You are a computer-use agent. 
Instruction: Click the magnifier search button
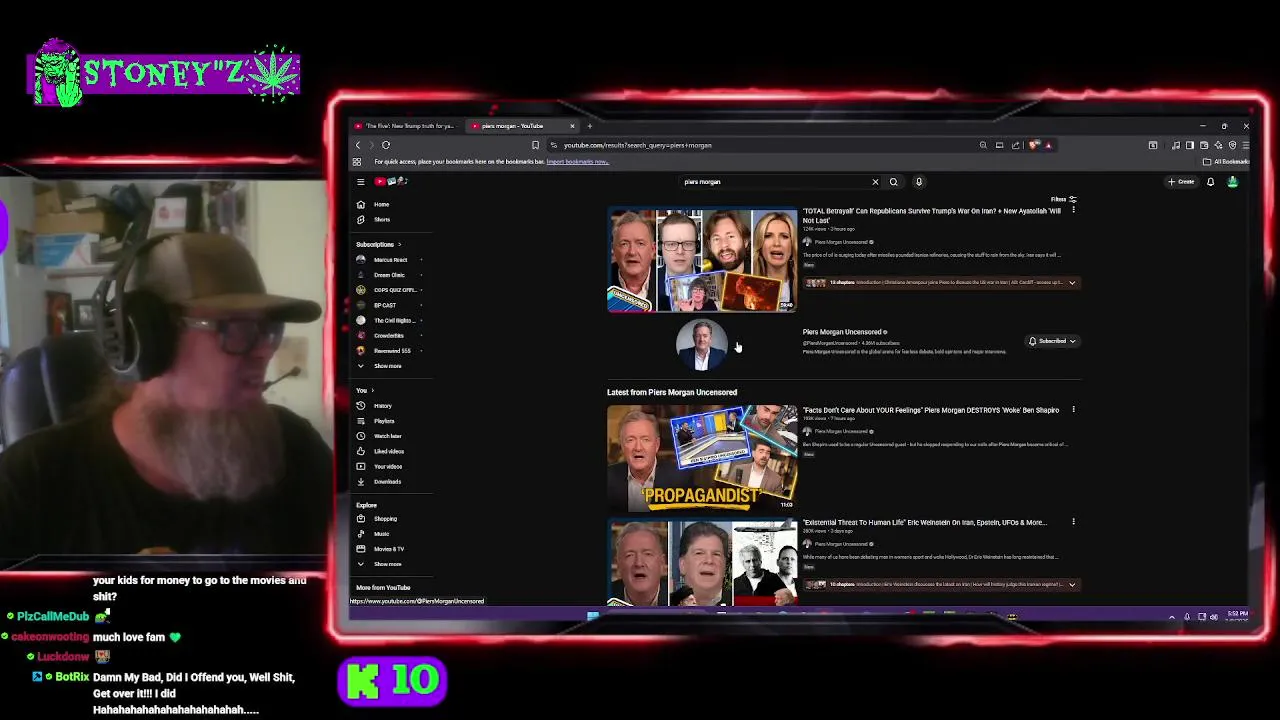click(894, 182)
